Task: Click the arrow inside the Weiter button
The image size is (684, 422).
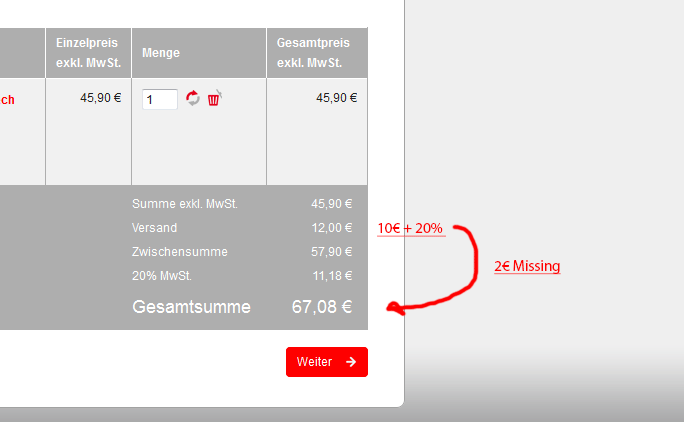Action: (351, 362)
